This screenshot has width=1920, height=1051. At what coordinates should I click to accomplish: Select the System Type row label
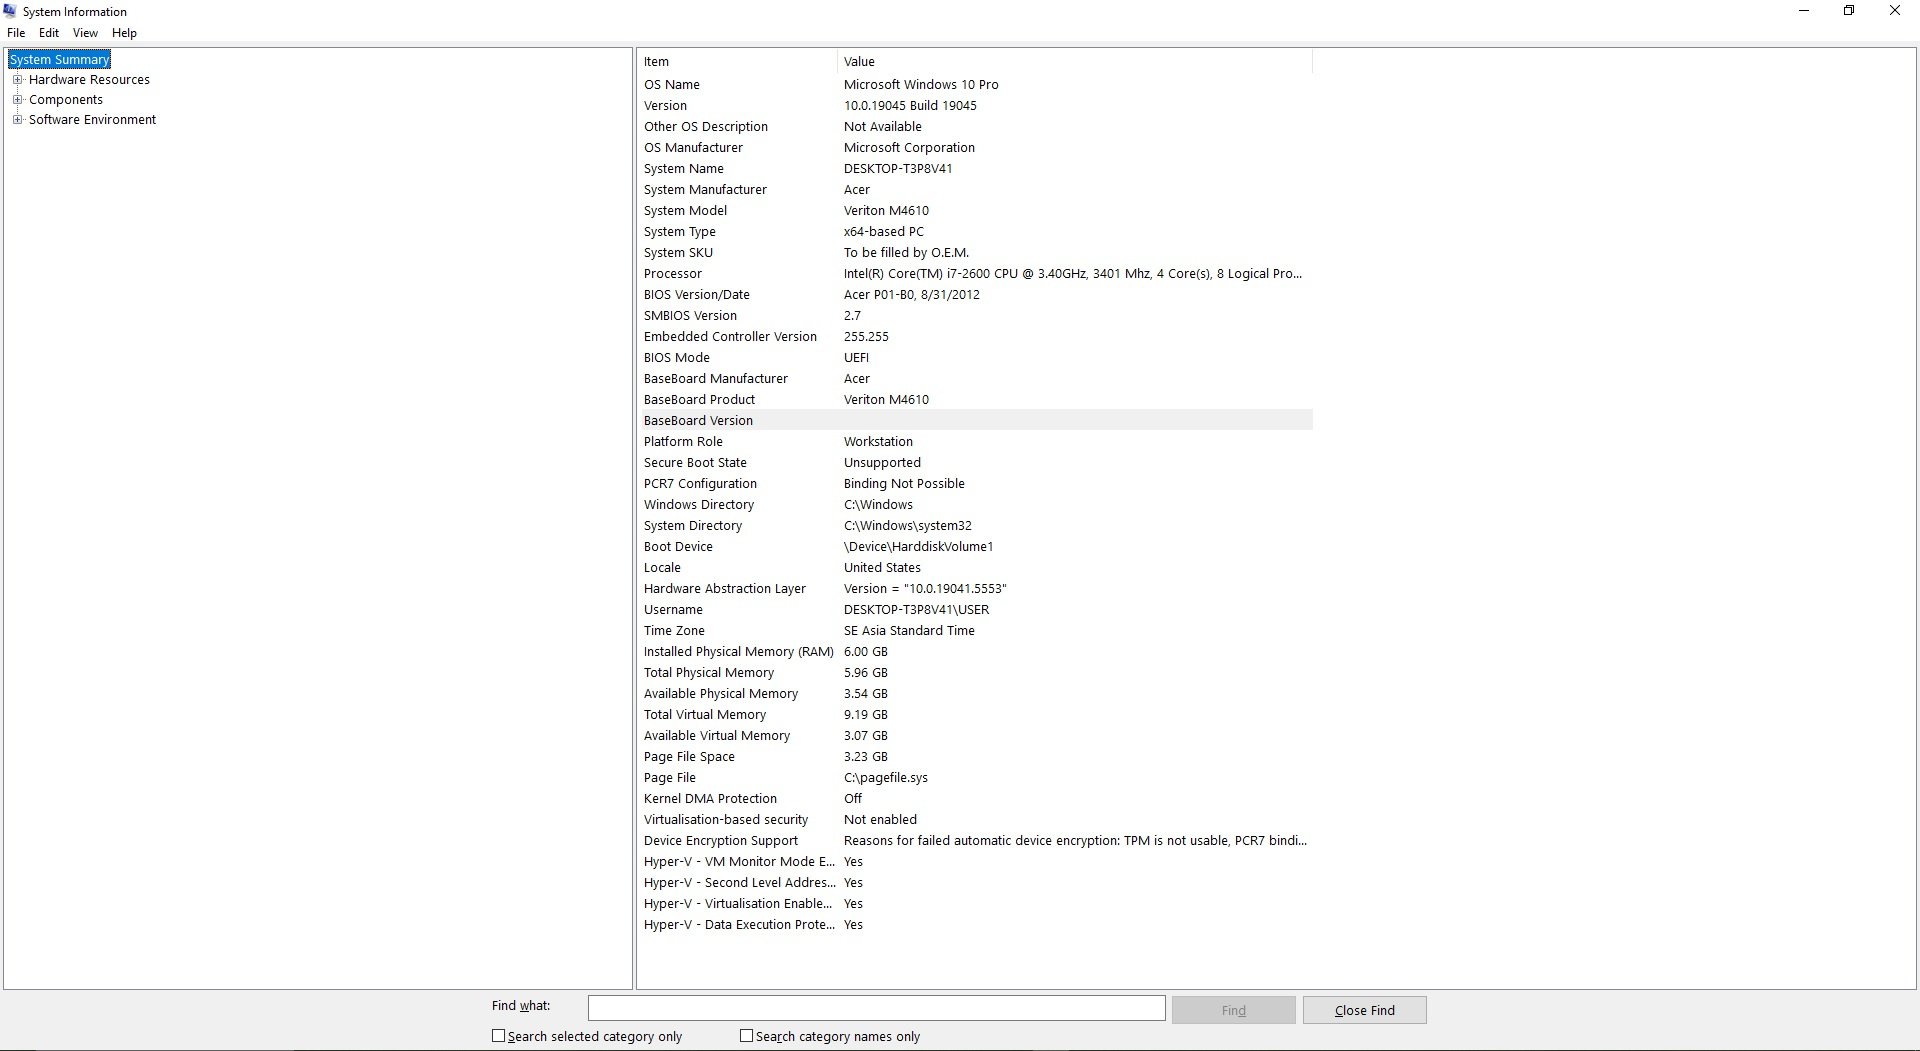coord(680,232)
